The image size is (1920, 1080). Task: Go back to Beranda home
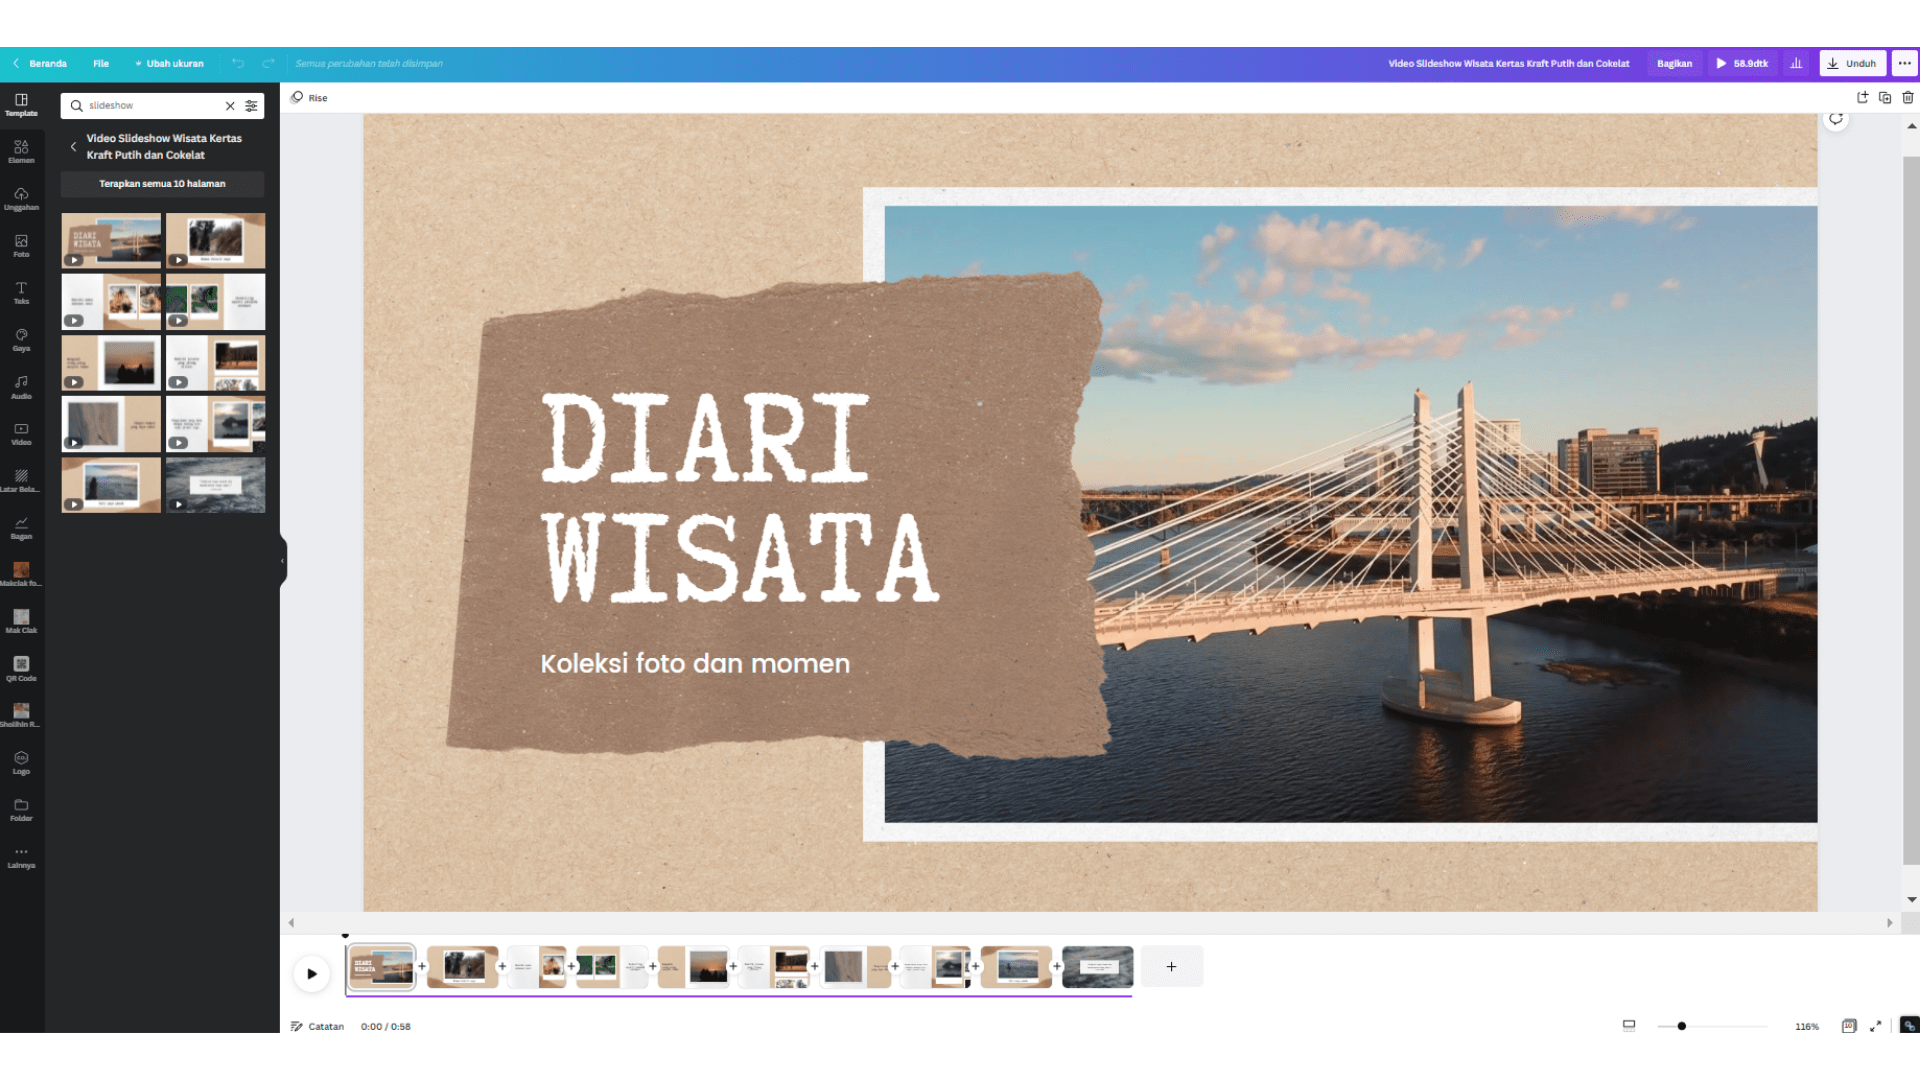pos(40,63)
